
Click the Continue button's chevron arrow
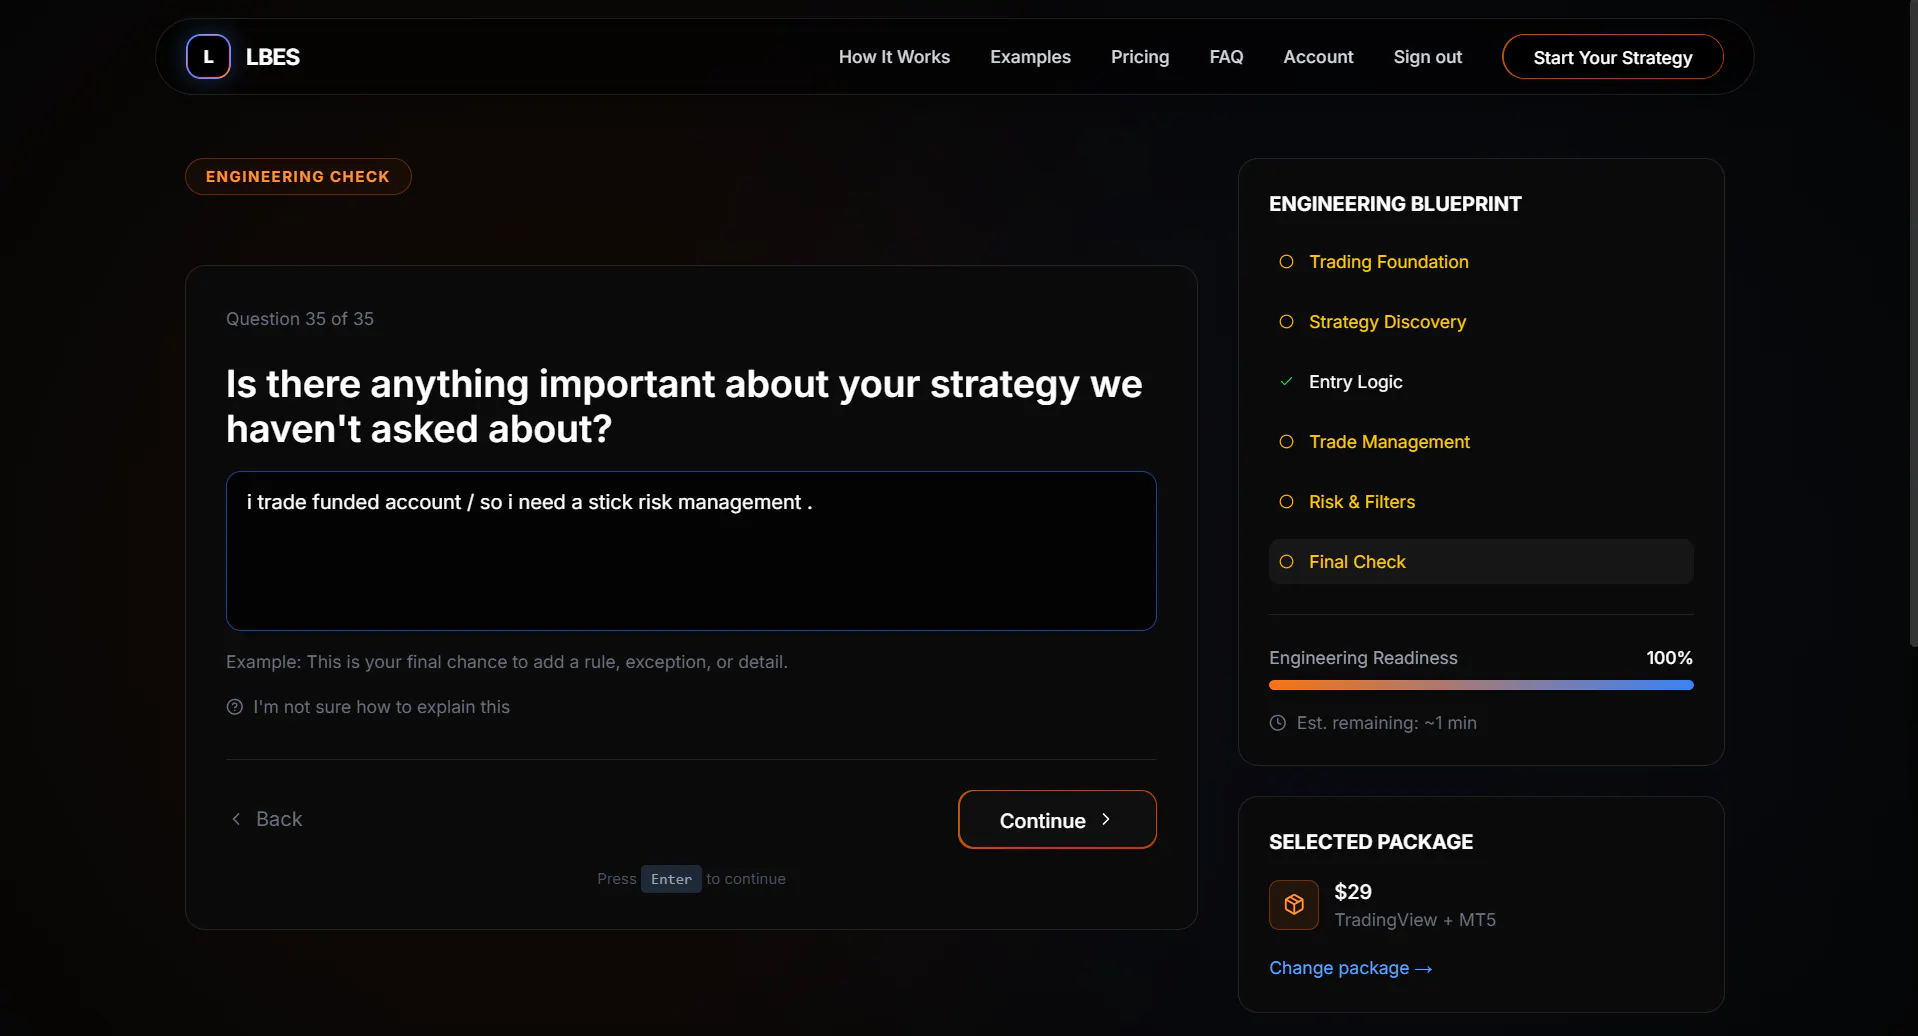pyautogui.click(x=1106, y=819)
